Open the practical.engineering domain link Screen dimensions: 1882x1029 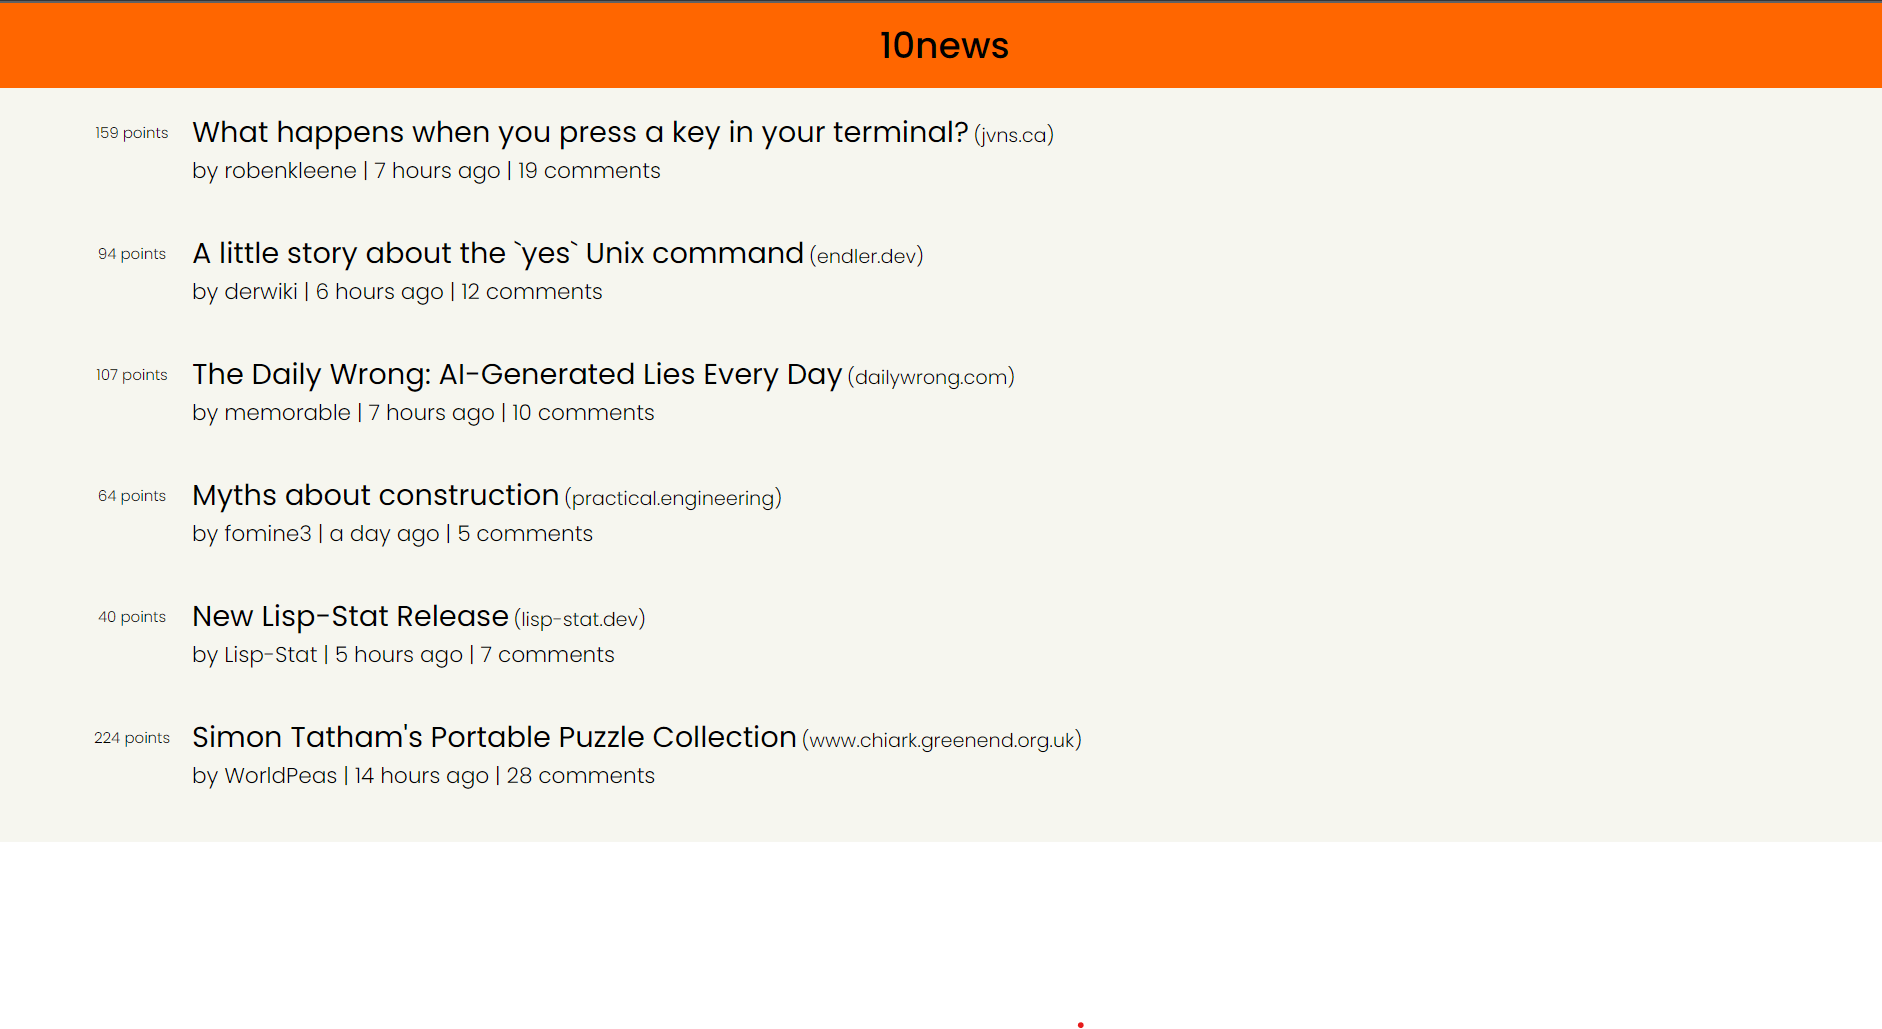coord(673,498)
